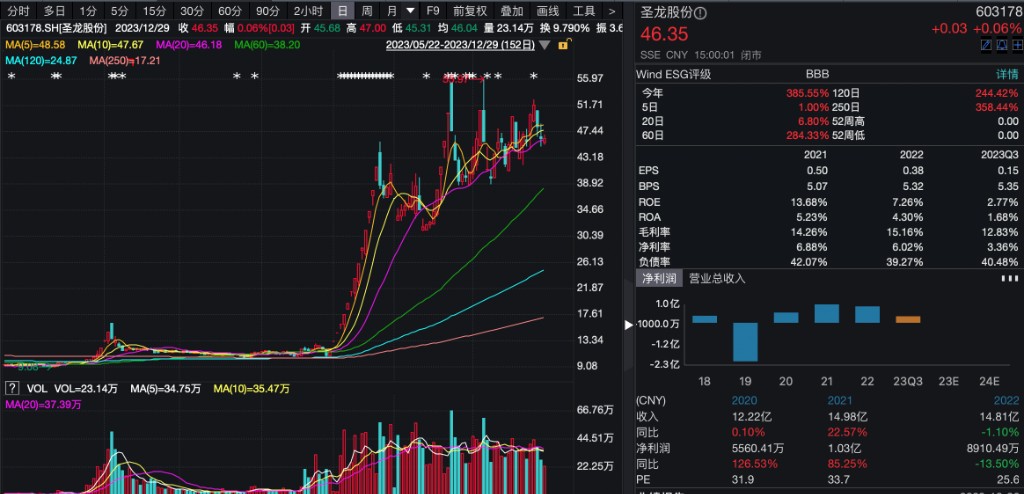Open the 画线 drawing tools
This screenshot has width=1024, height=494.
[547, 11]
